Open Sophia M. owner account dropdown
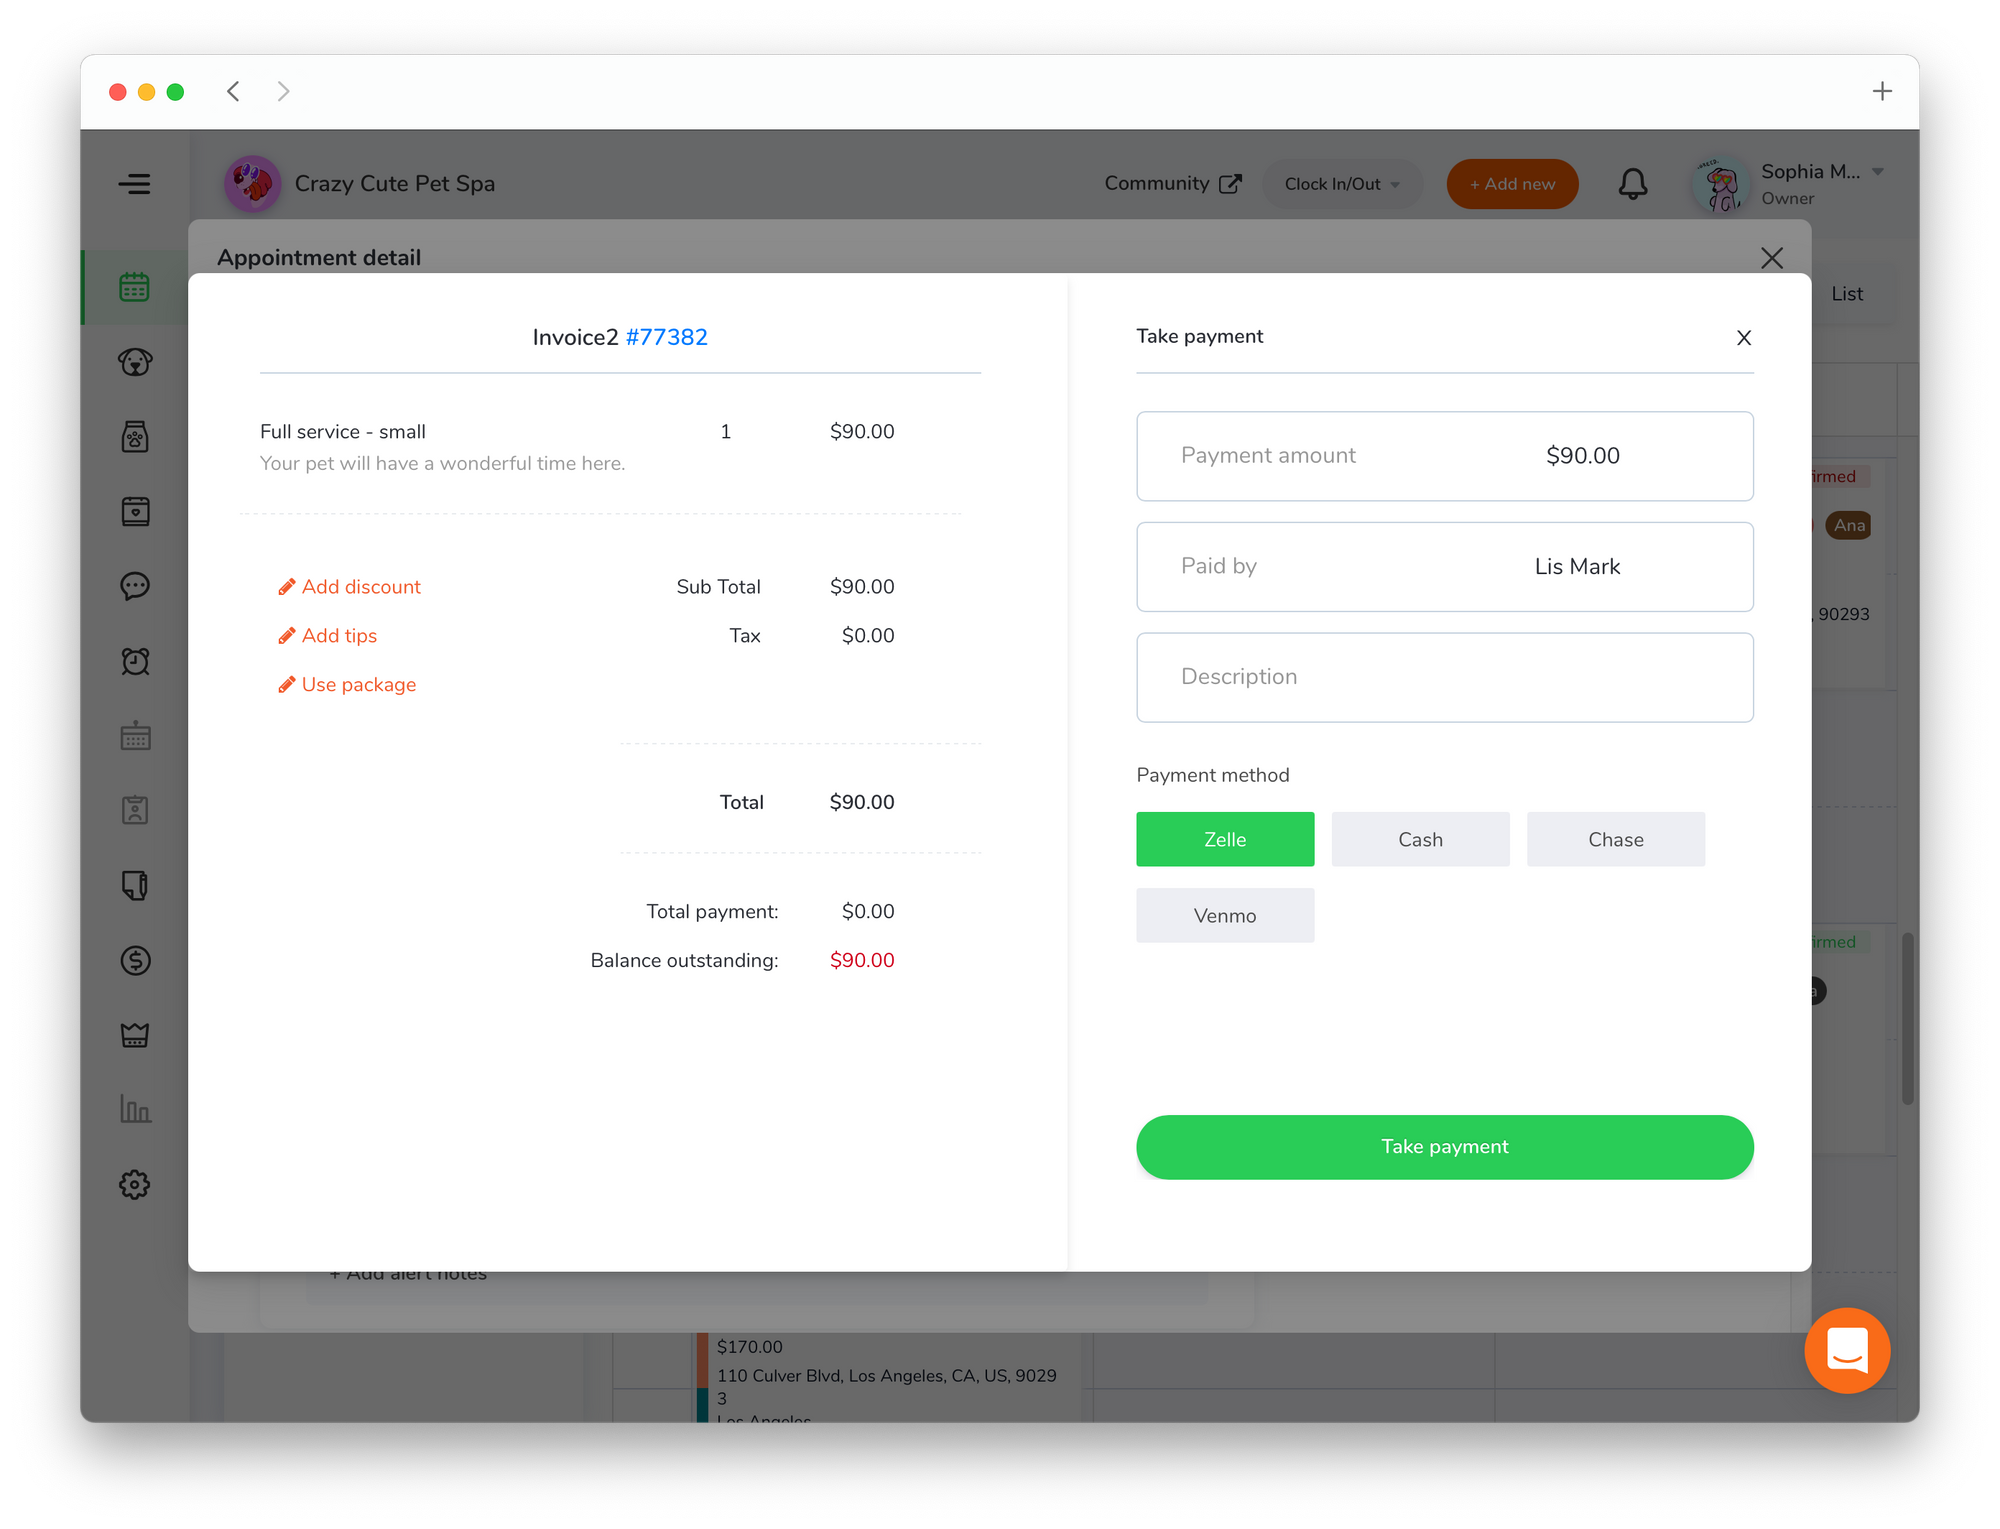Screen dimensions: 2000x1529 click(1884, 172)
